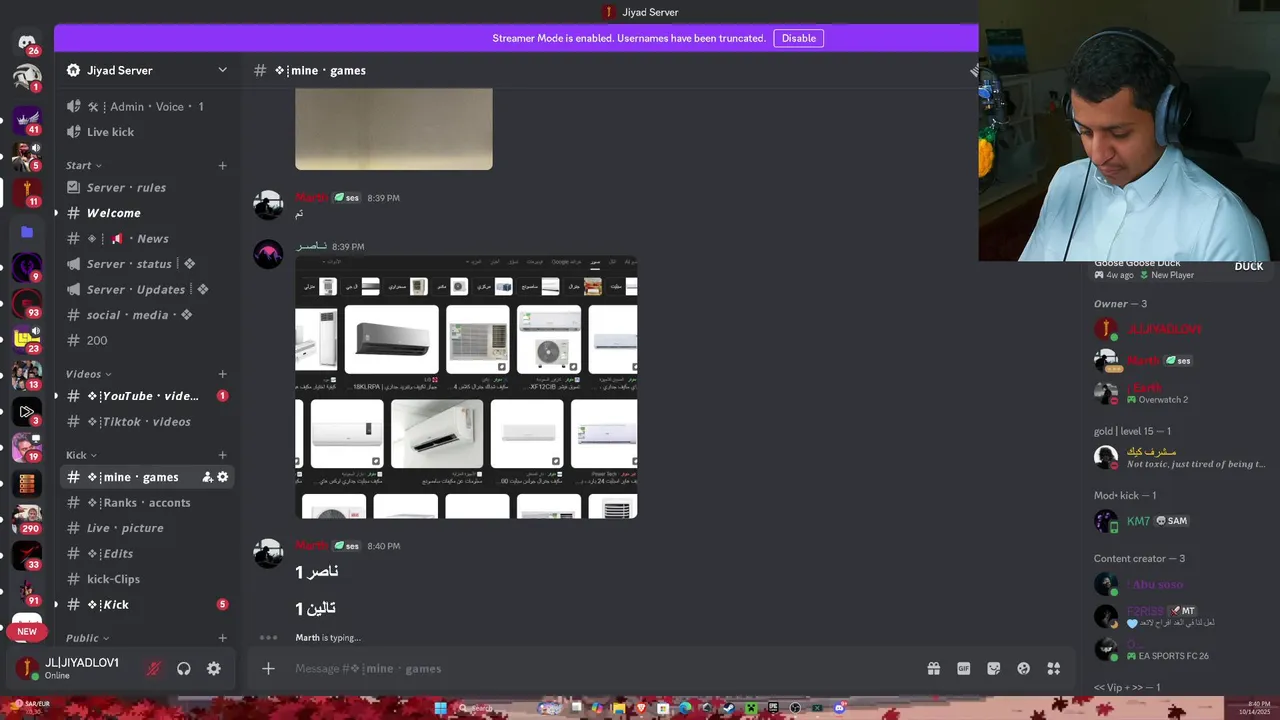This screenshot has height=720, width=1280.
Task: Click the plus attach button in message bar
Action: click(x=268, y=669)
